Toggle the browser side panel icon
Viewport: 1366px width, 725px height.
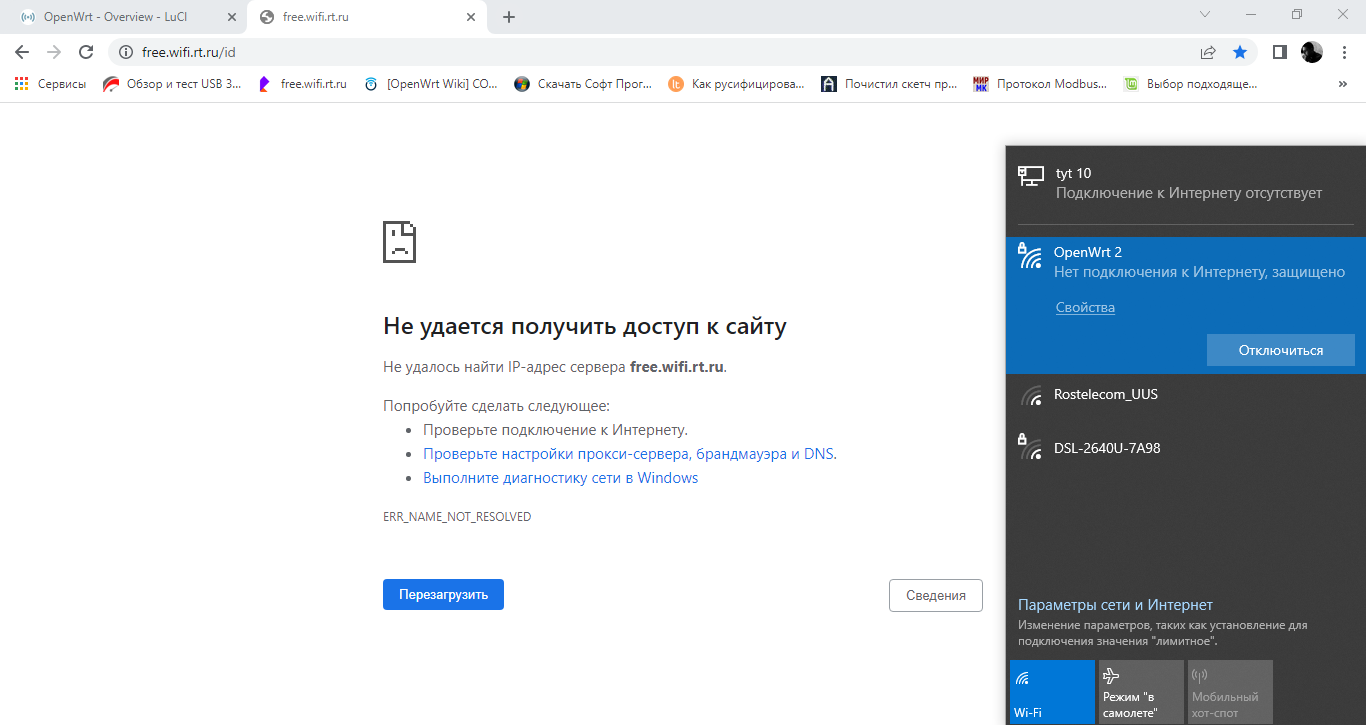click(x=1279, y=52)
